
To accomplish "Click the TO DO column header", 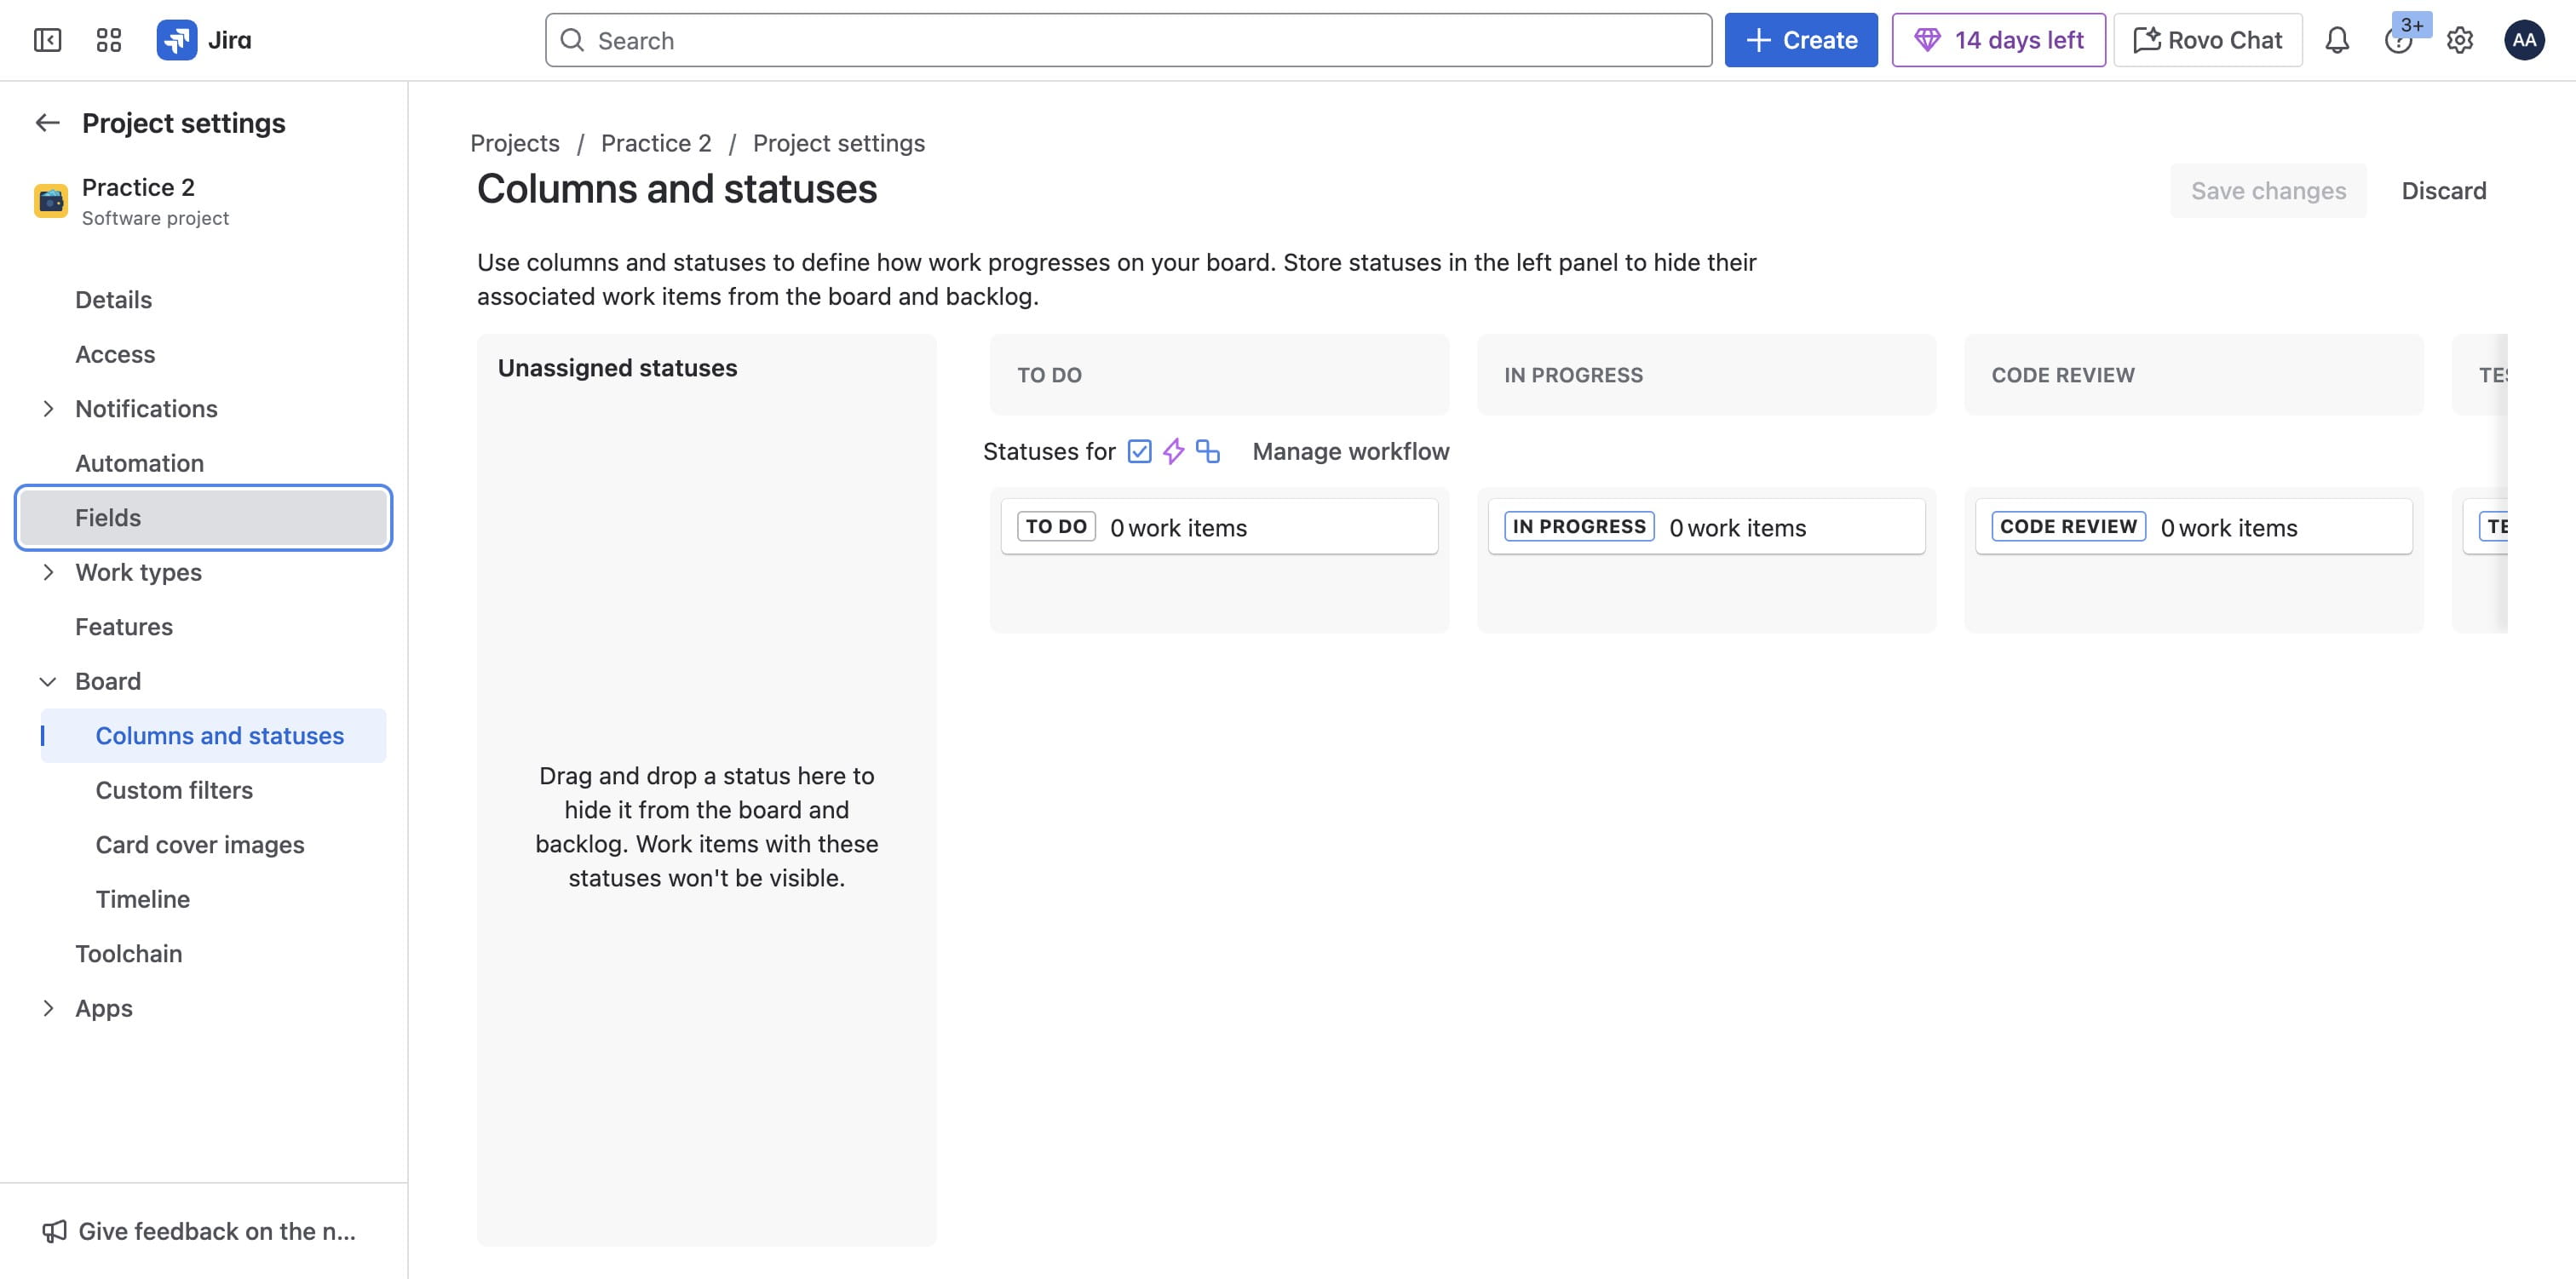I will (x=1219, y=375).
